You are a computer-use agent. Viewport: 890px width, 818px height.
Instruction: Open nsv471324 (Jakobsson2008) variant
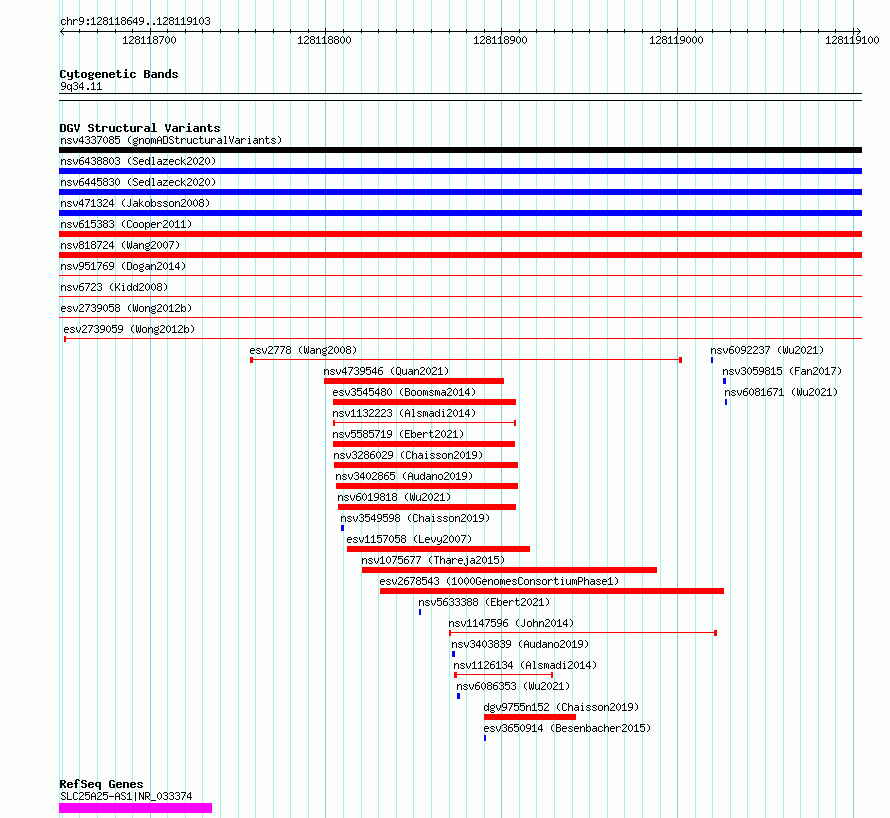click(x=135, y=203)
